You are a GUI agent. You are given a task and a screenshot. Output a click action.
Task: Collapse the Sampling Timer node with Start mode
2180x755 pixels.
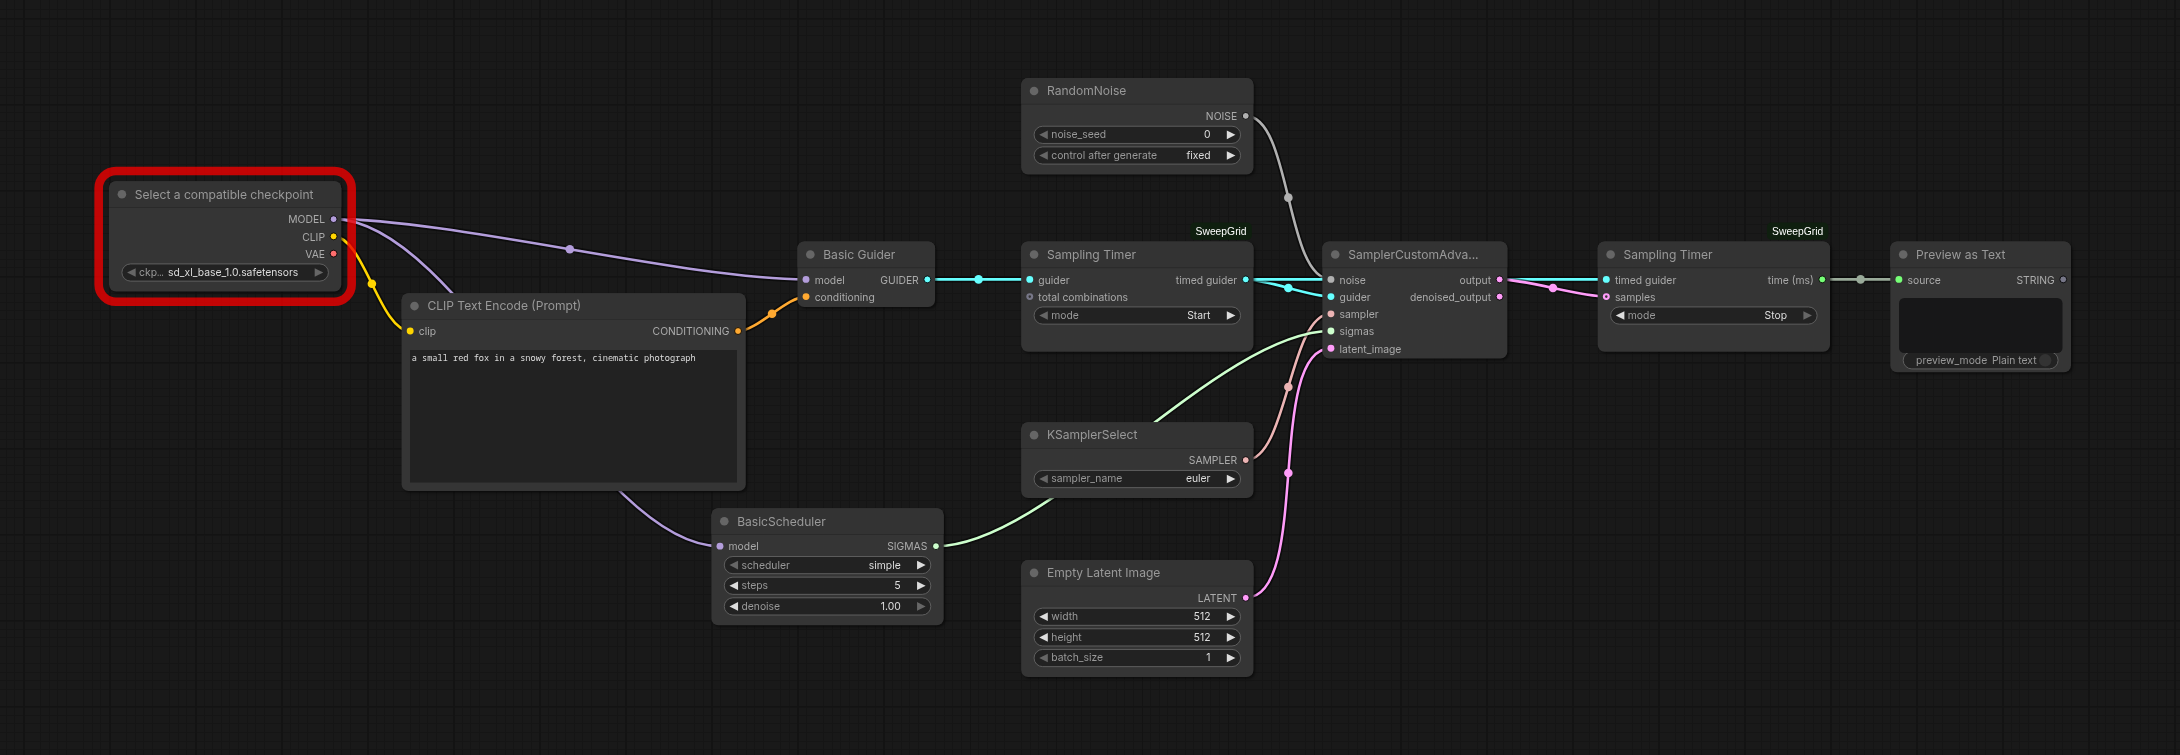pos(1034,255)
